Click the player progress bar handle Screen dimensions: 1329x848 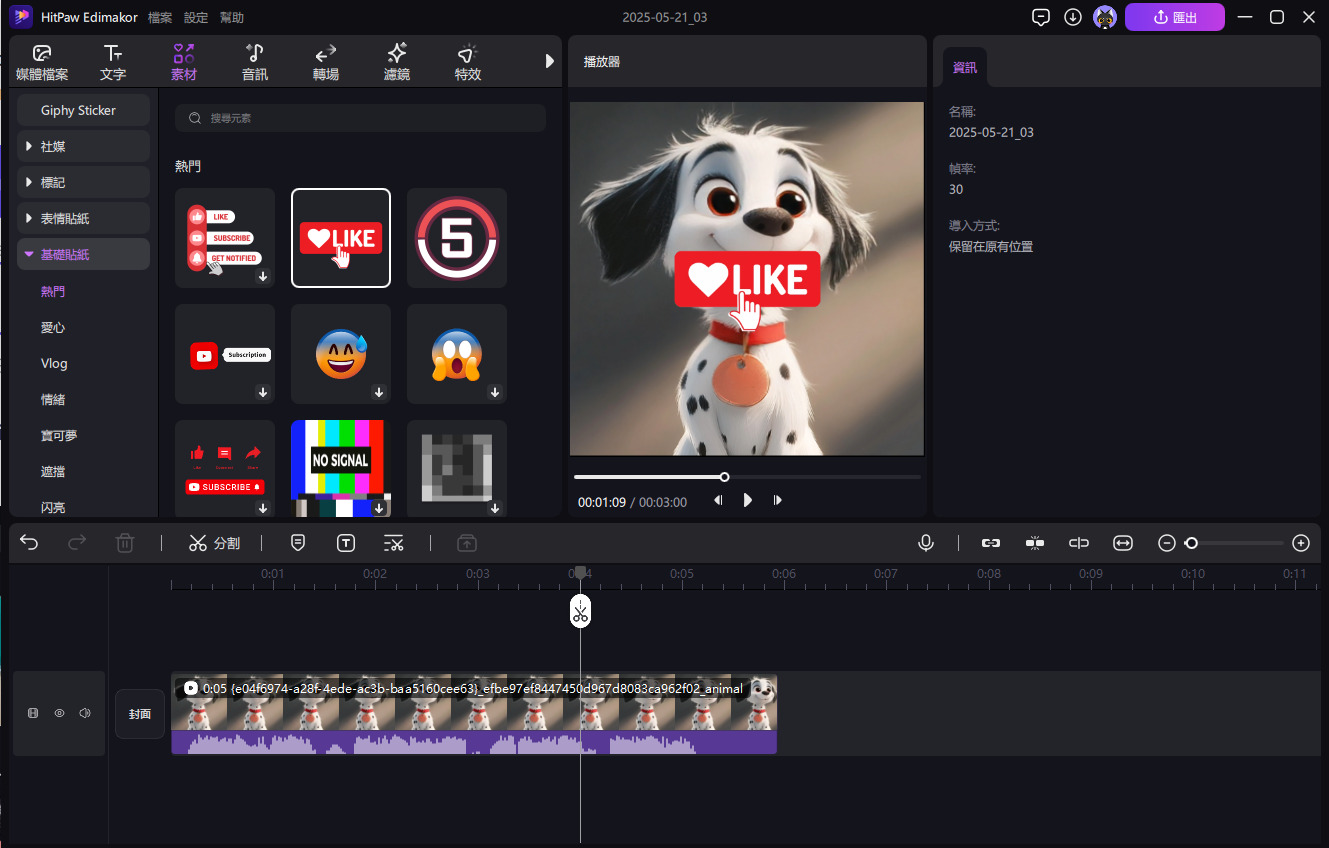pyautogui.click(x=725, y=477)
